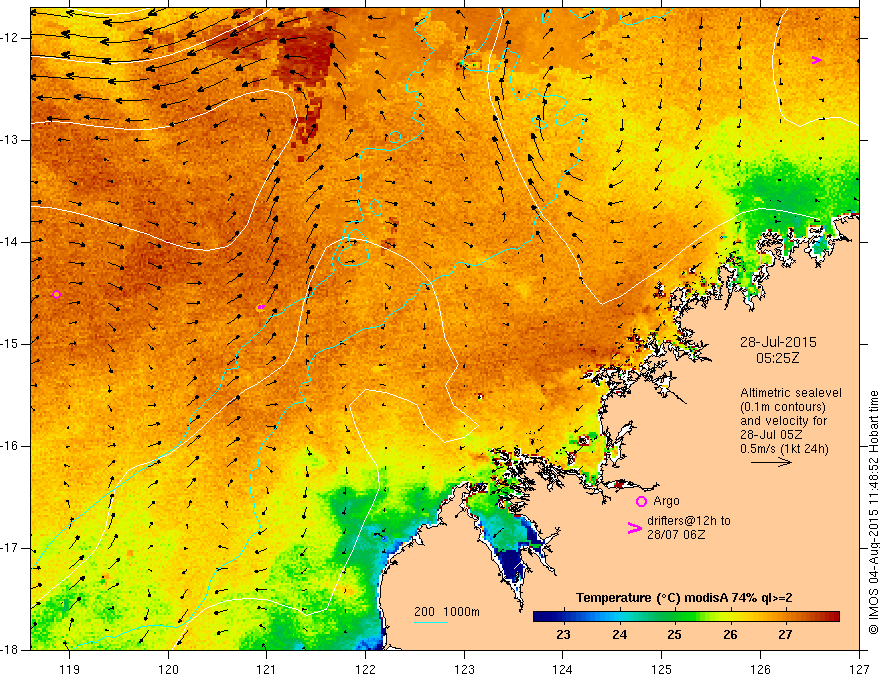Click the colorbar tick label 23
The image size is (880, 680).
click(x=563, y=635)
